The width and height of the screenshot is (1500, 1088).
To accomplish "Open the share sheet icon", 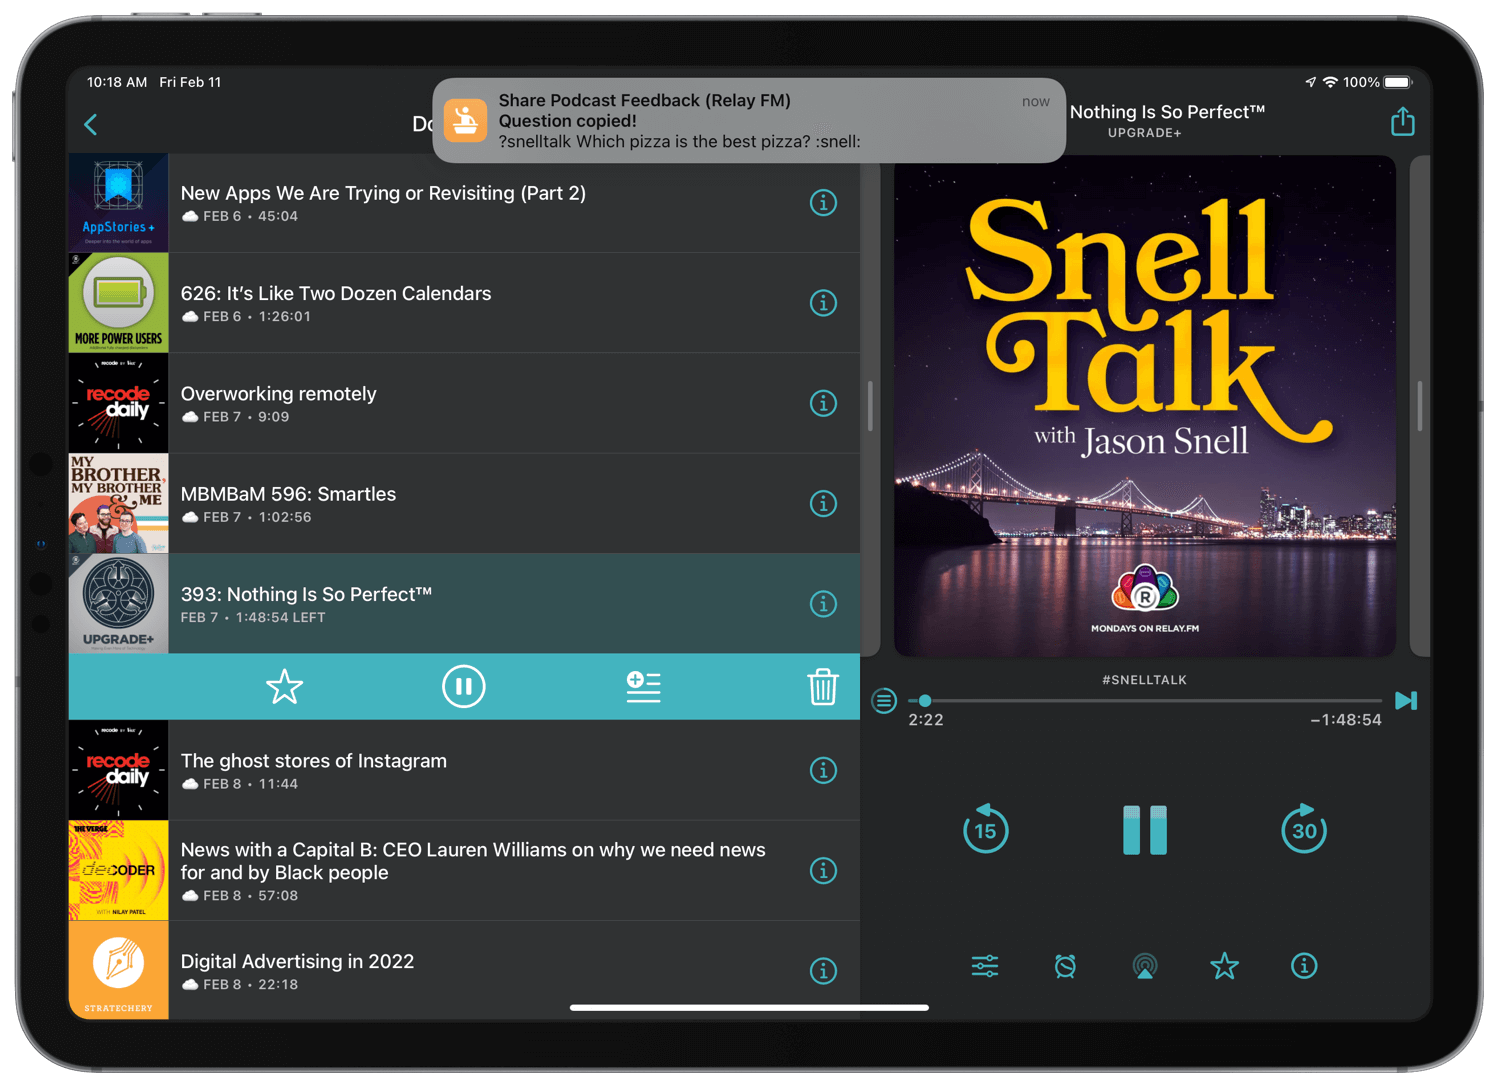I will [1402, 122].
